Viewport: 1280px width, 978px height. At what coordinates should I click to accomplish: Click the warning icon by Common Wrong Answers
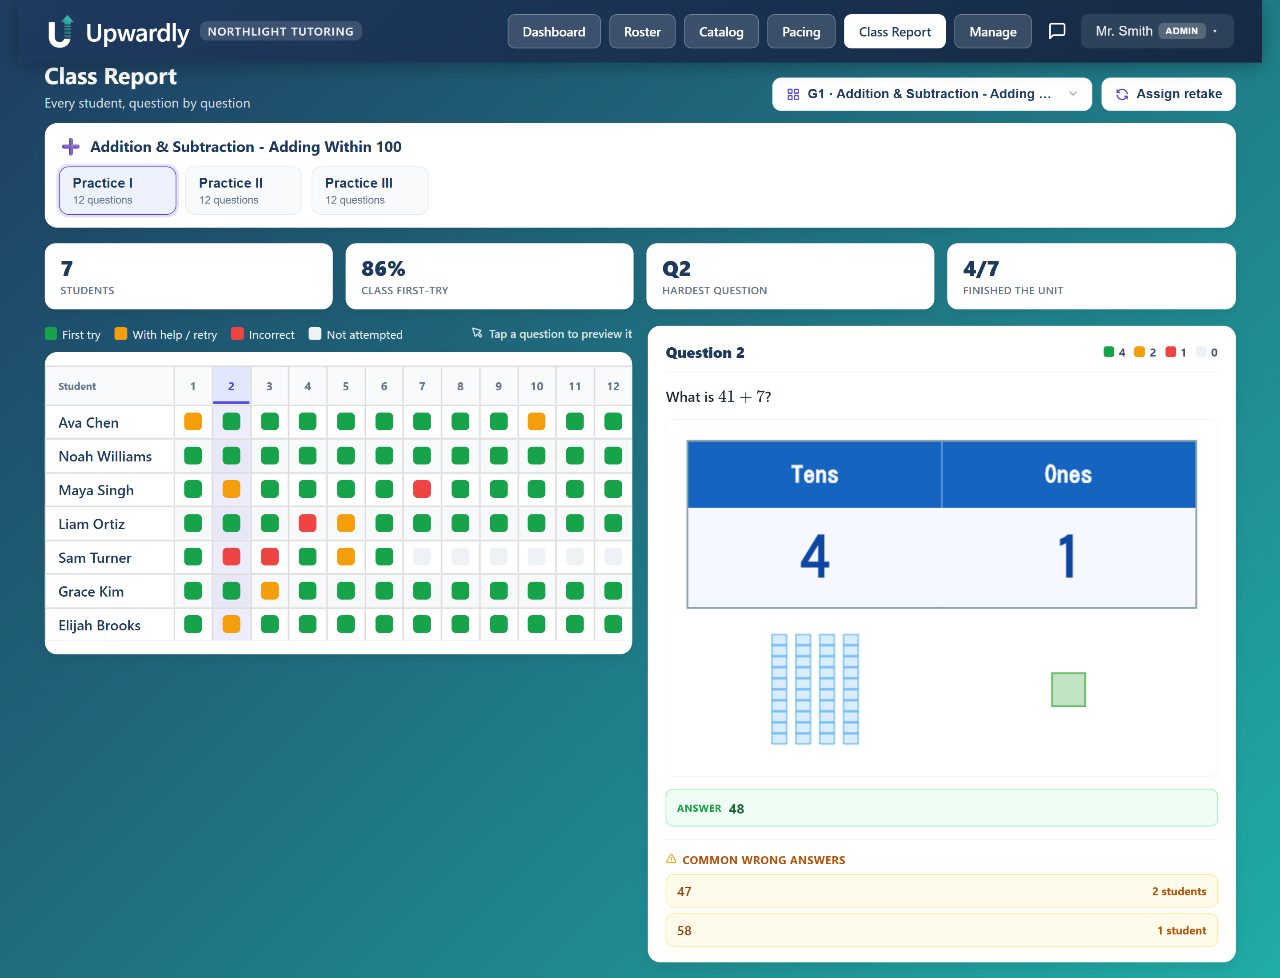(671, 859)
